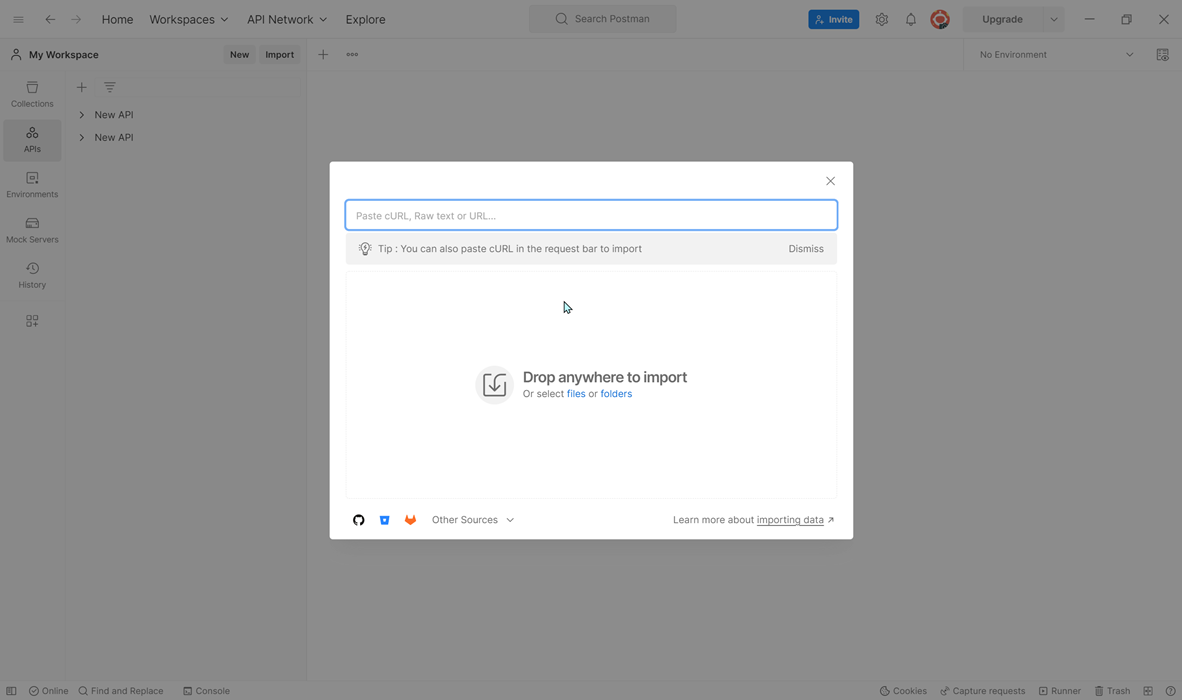Close the import dialog
Image resolution: width=1182 pixels, height=700 pixels.
coord(830,181)
